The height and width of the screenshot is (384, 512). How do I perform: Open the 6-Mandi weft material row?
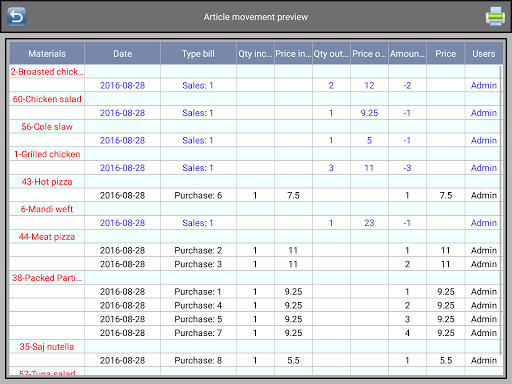coord(255,209)
